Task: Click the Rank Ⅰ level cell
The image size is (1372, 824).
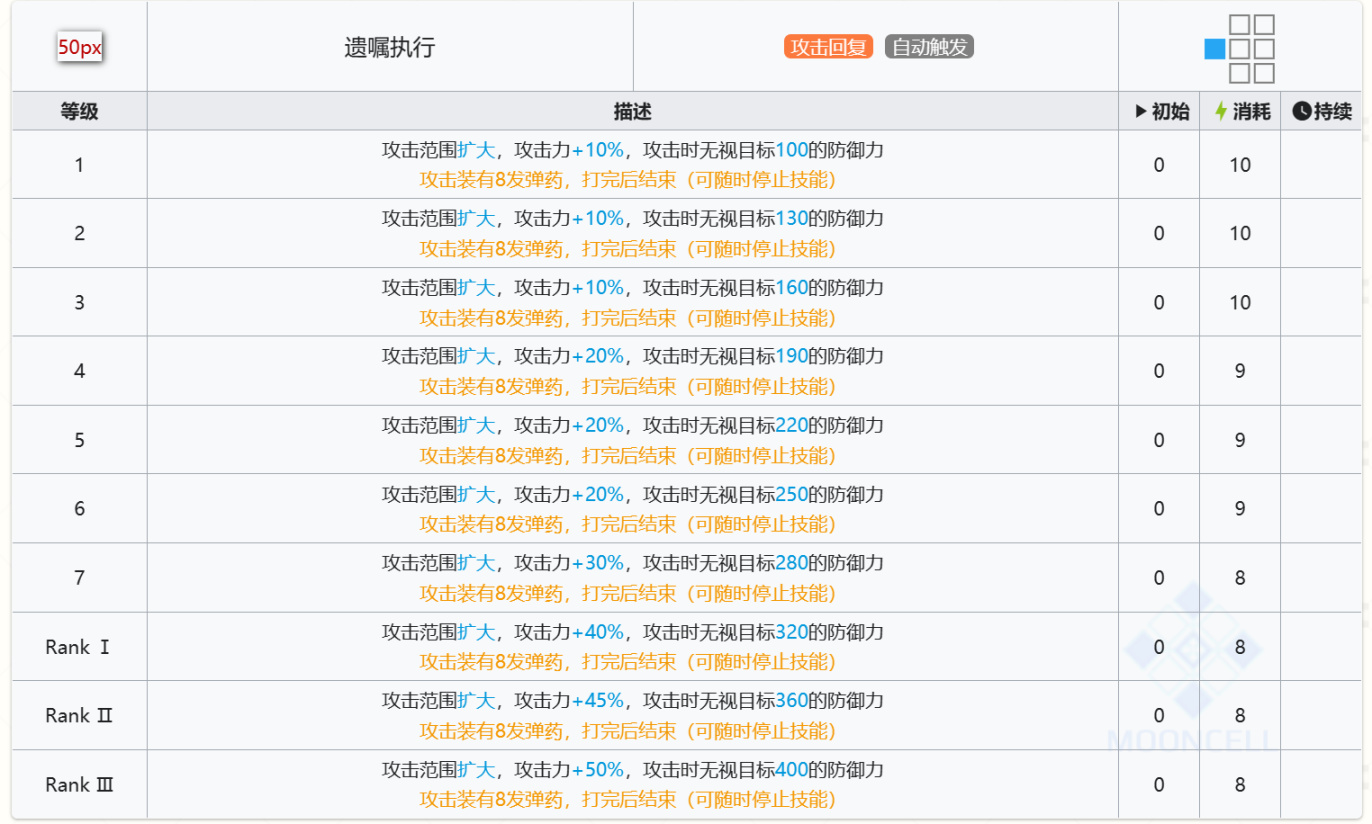Action: click(79, 647)
